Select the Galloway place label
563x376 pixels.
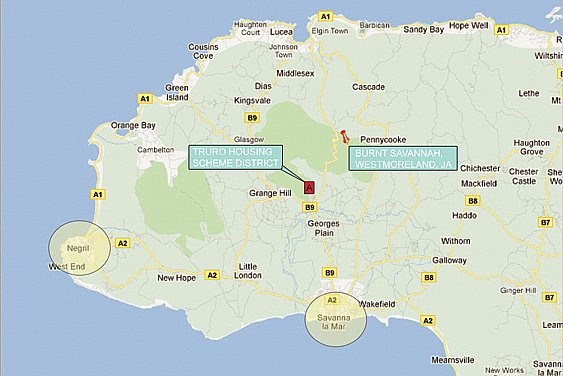pyautogui.click(x=450, y=260)
